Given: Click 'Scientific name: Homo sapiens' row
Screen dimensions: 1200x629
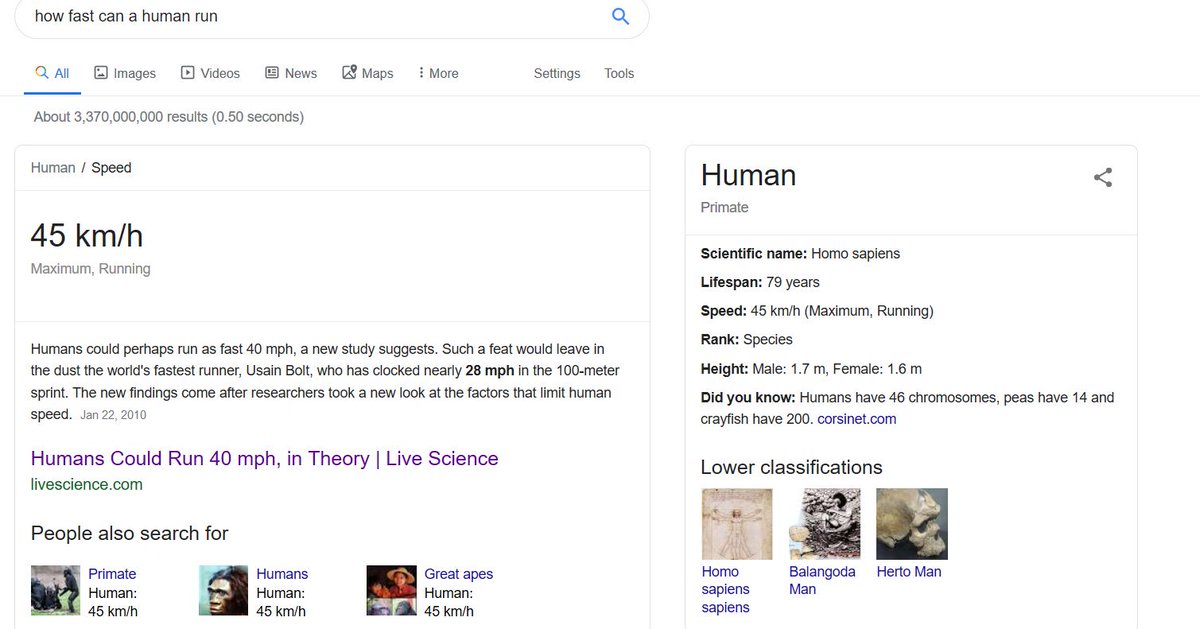Looking at the screenshot, I should click(800, 254).
